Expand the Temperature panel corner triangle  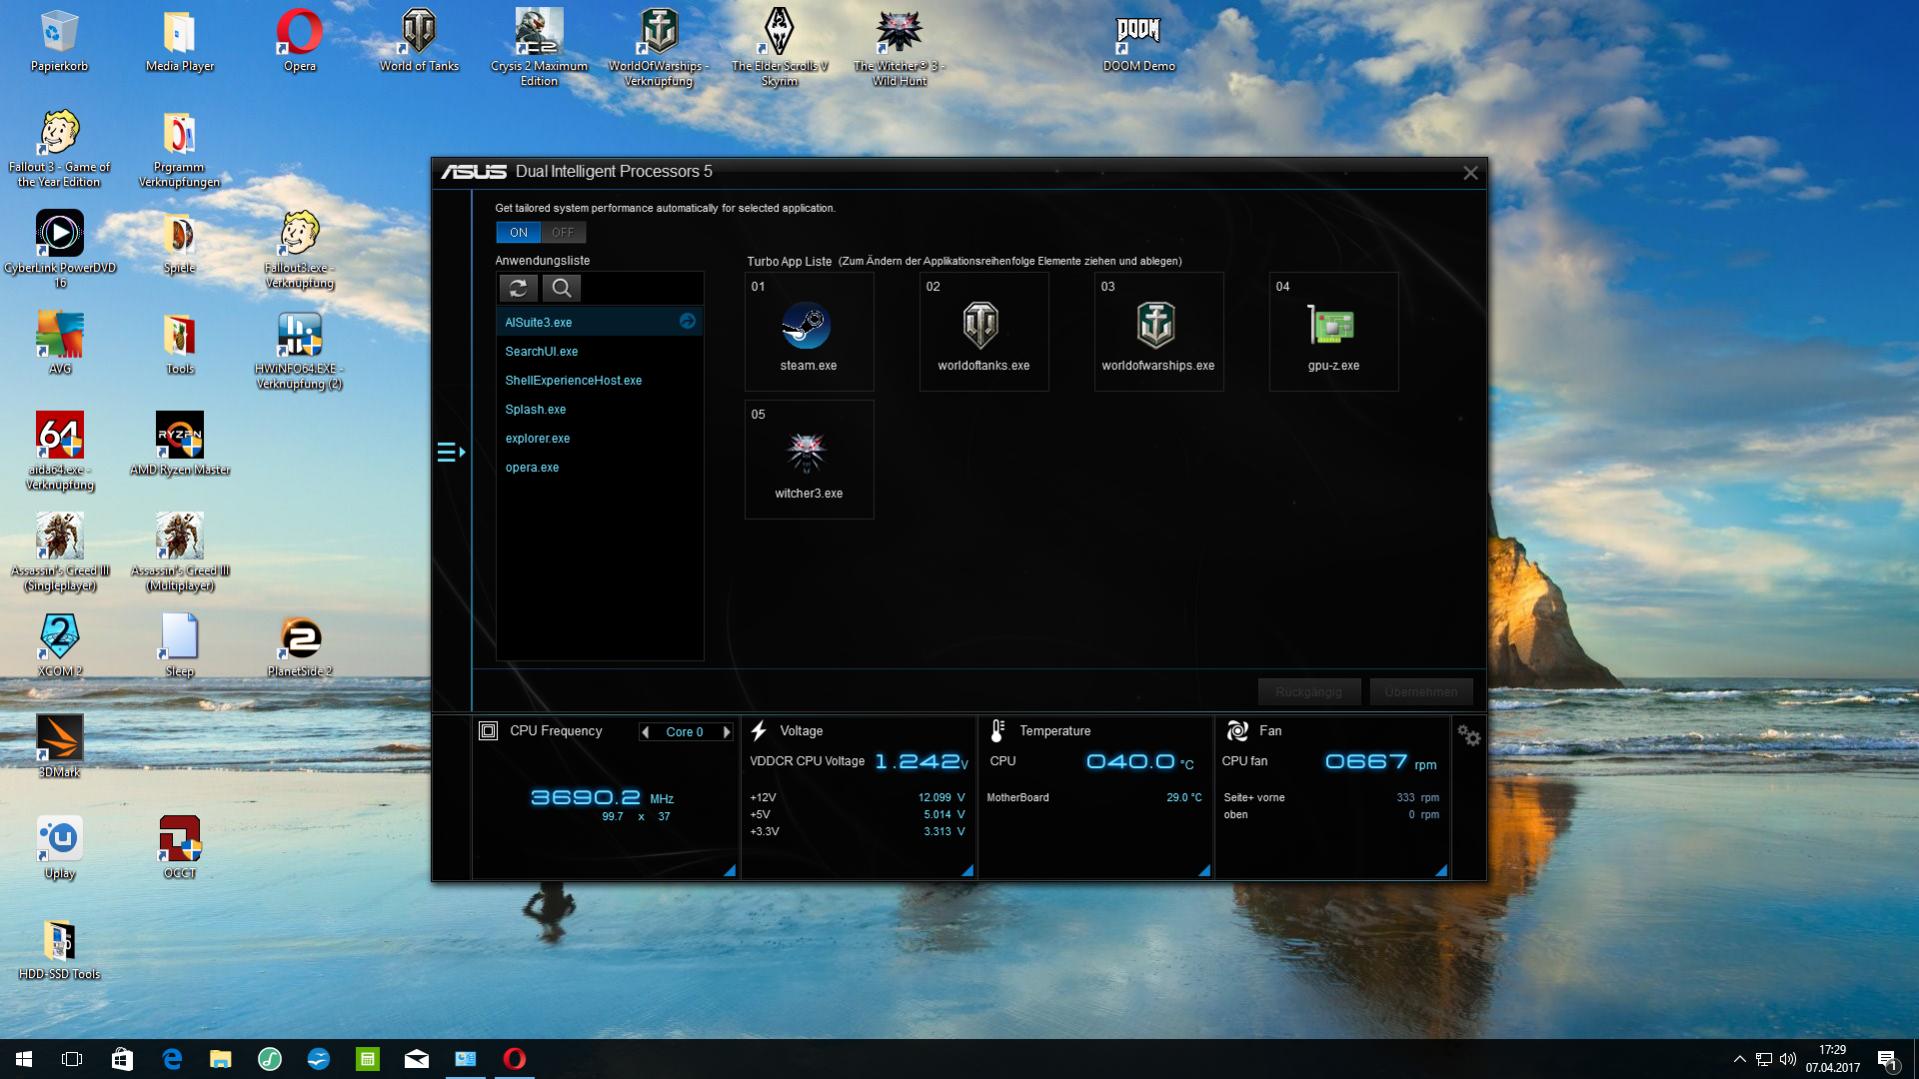1205,871
